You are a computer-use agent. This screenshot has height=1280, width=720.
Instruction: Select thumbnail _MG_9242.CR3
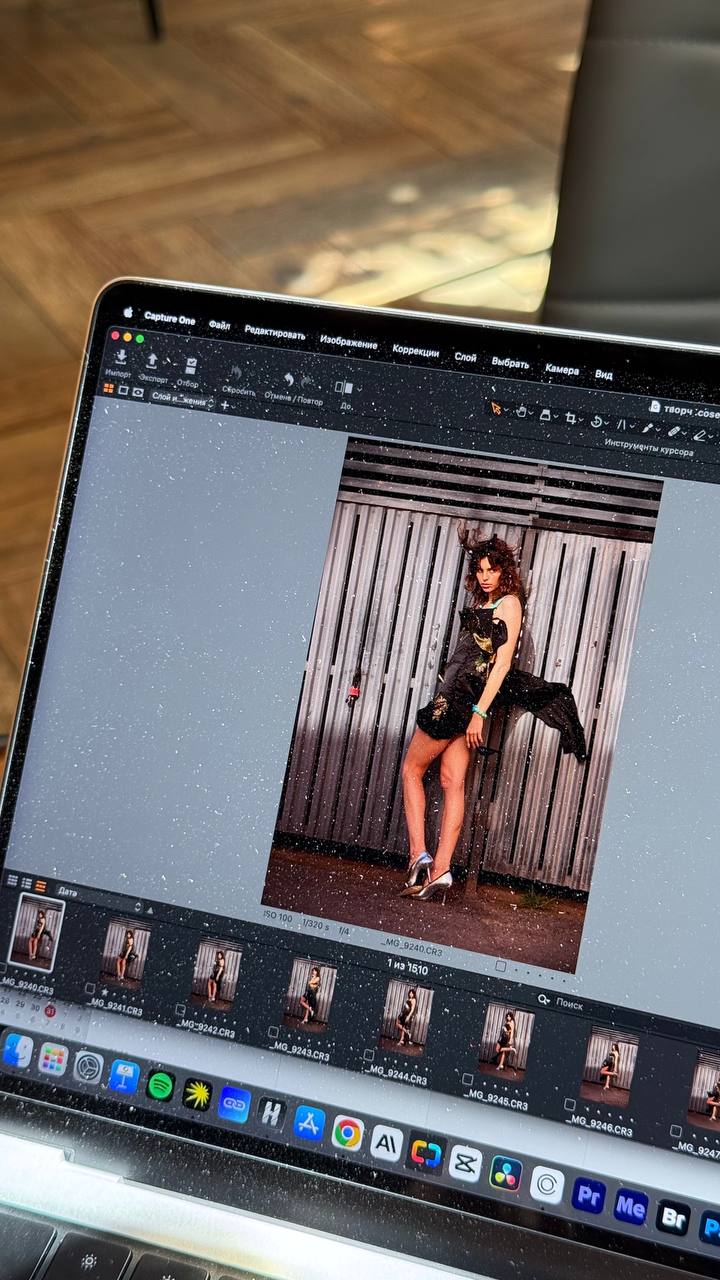[217, 975]
